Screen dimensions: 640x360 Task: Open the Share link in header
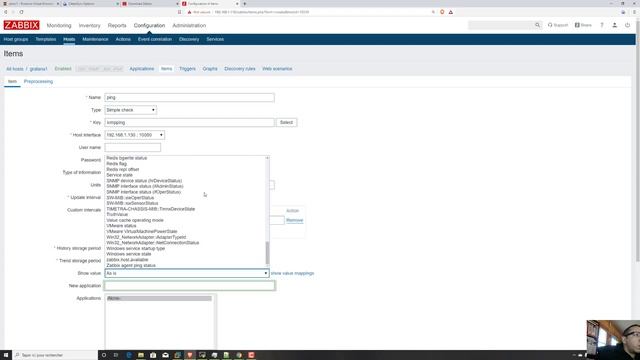click(583, 25)
